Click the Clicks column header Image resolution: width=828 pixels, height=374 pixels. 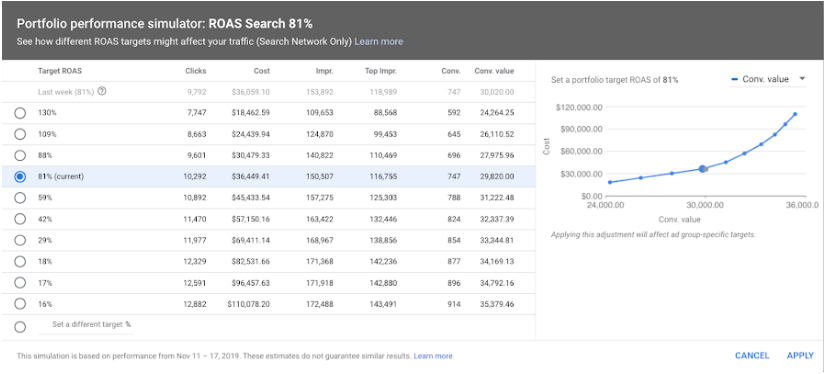(x=196, y=71)
